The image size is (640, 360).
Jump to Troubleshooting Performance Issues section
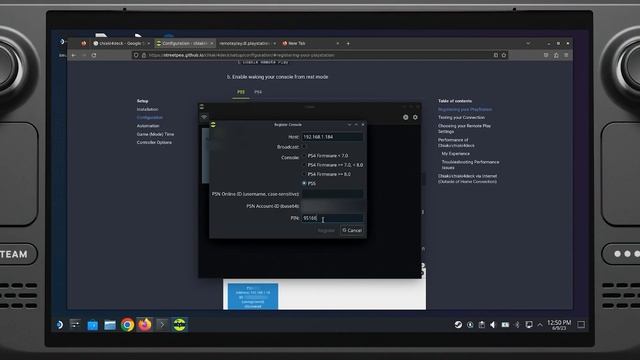tap(470, 165)
